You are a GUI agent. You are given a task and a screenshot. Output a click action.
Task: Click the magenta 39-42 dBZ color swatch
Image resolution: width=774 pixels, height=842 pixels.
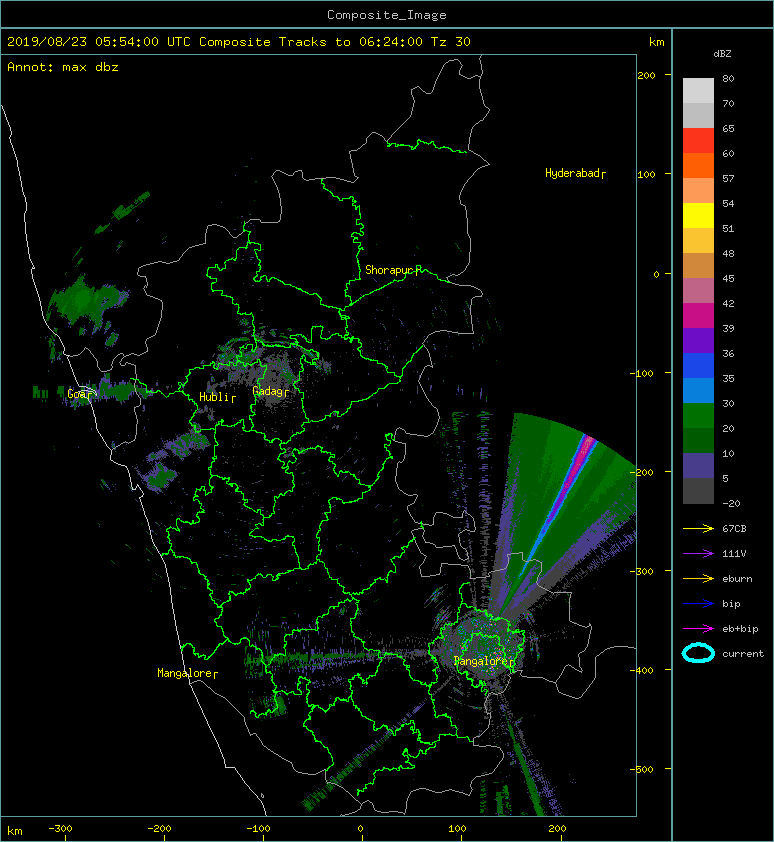[x=698, y=316]
